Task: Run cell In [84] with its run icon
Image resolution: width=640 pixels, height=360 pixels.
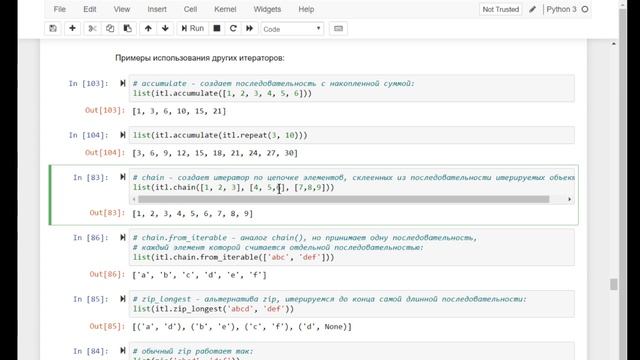Action: point(122,350)
